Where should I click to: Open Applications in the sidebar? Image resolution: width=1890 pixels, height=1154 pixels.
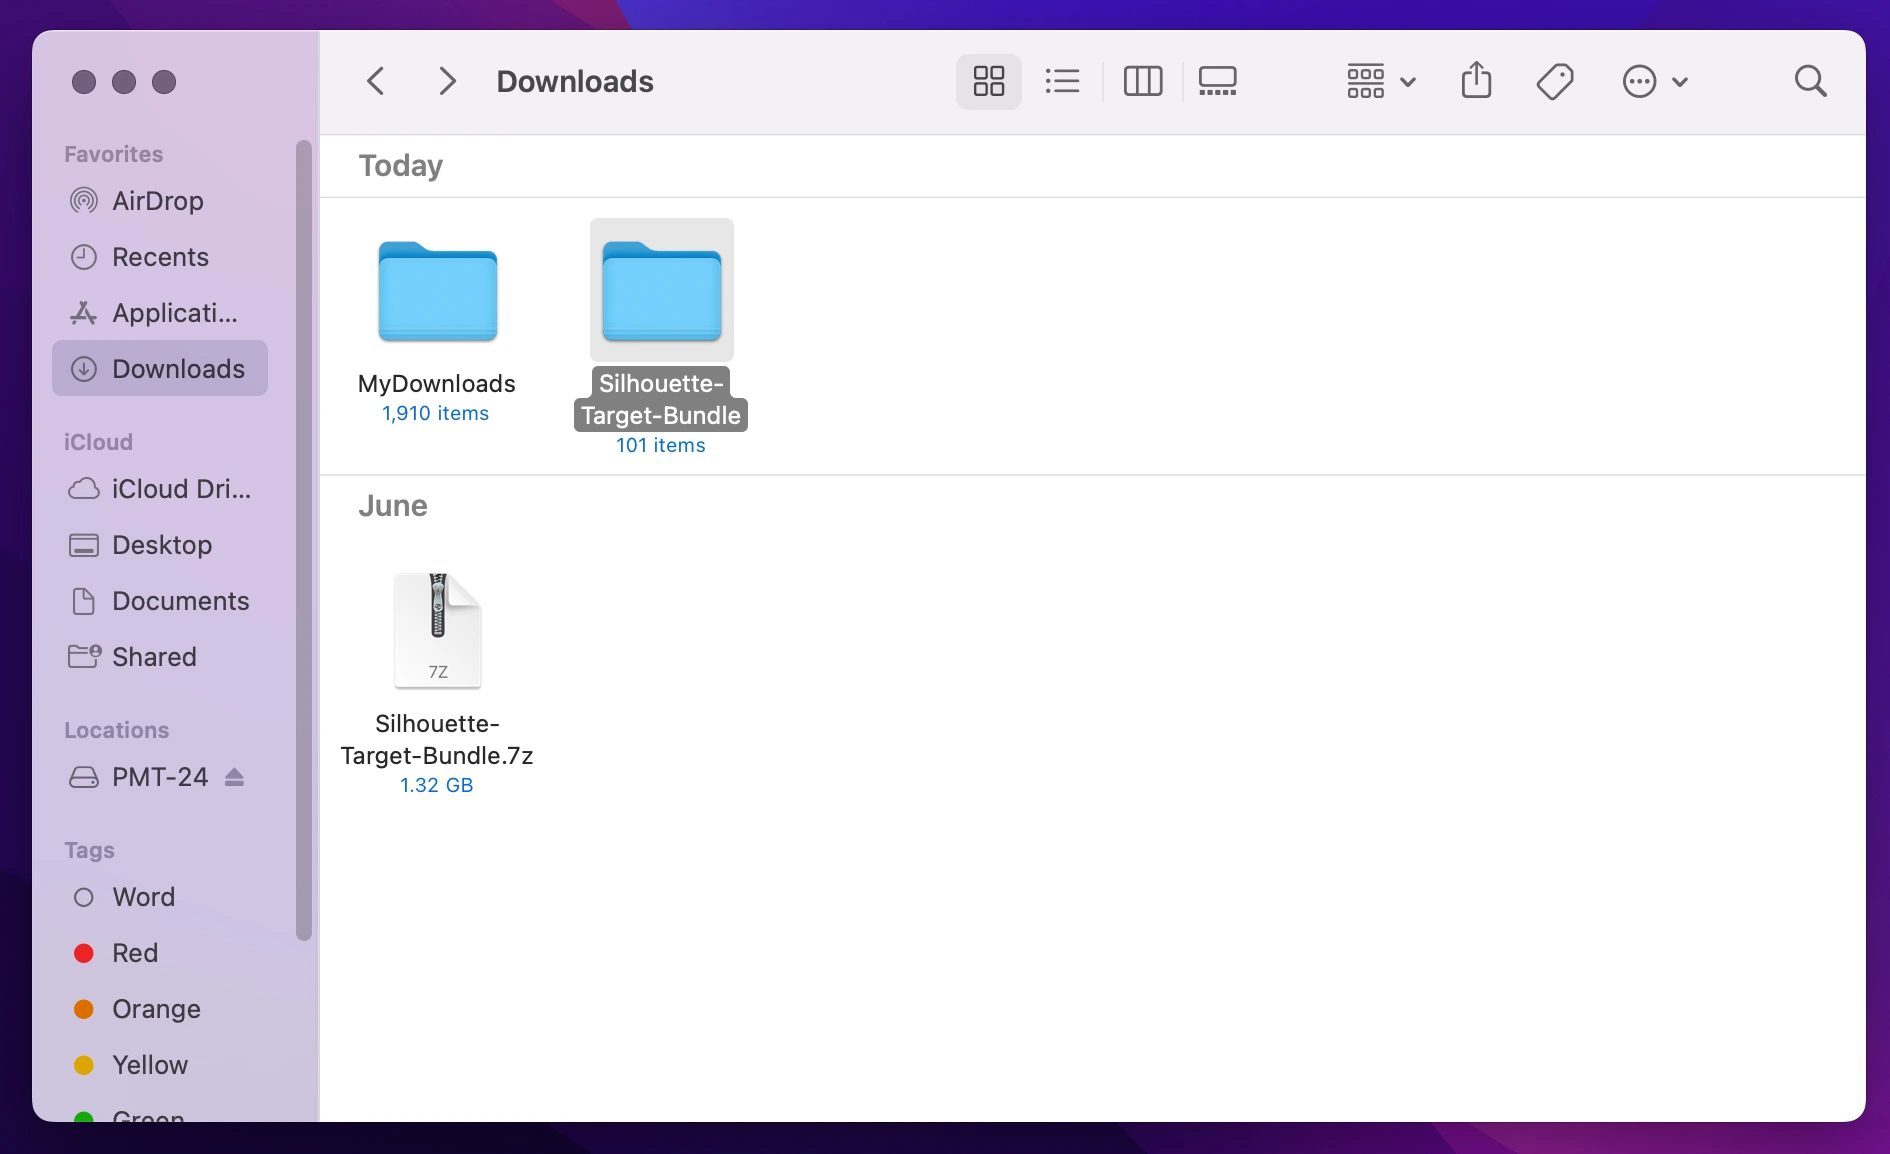pyautogui.click(x=160, y=313)
